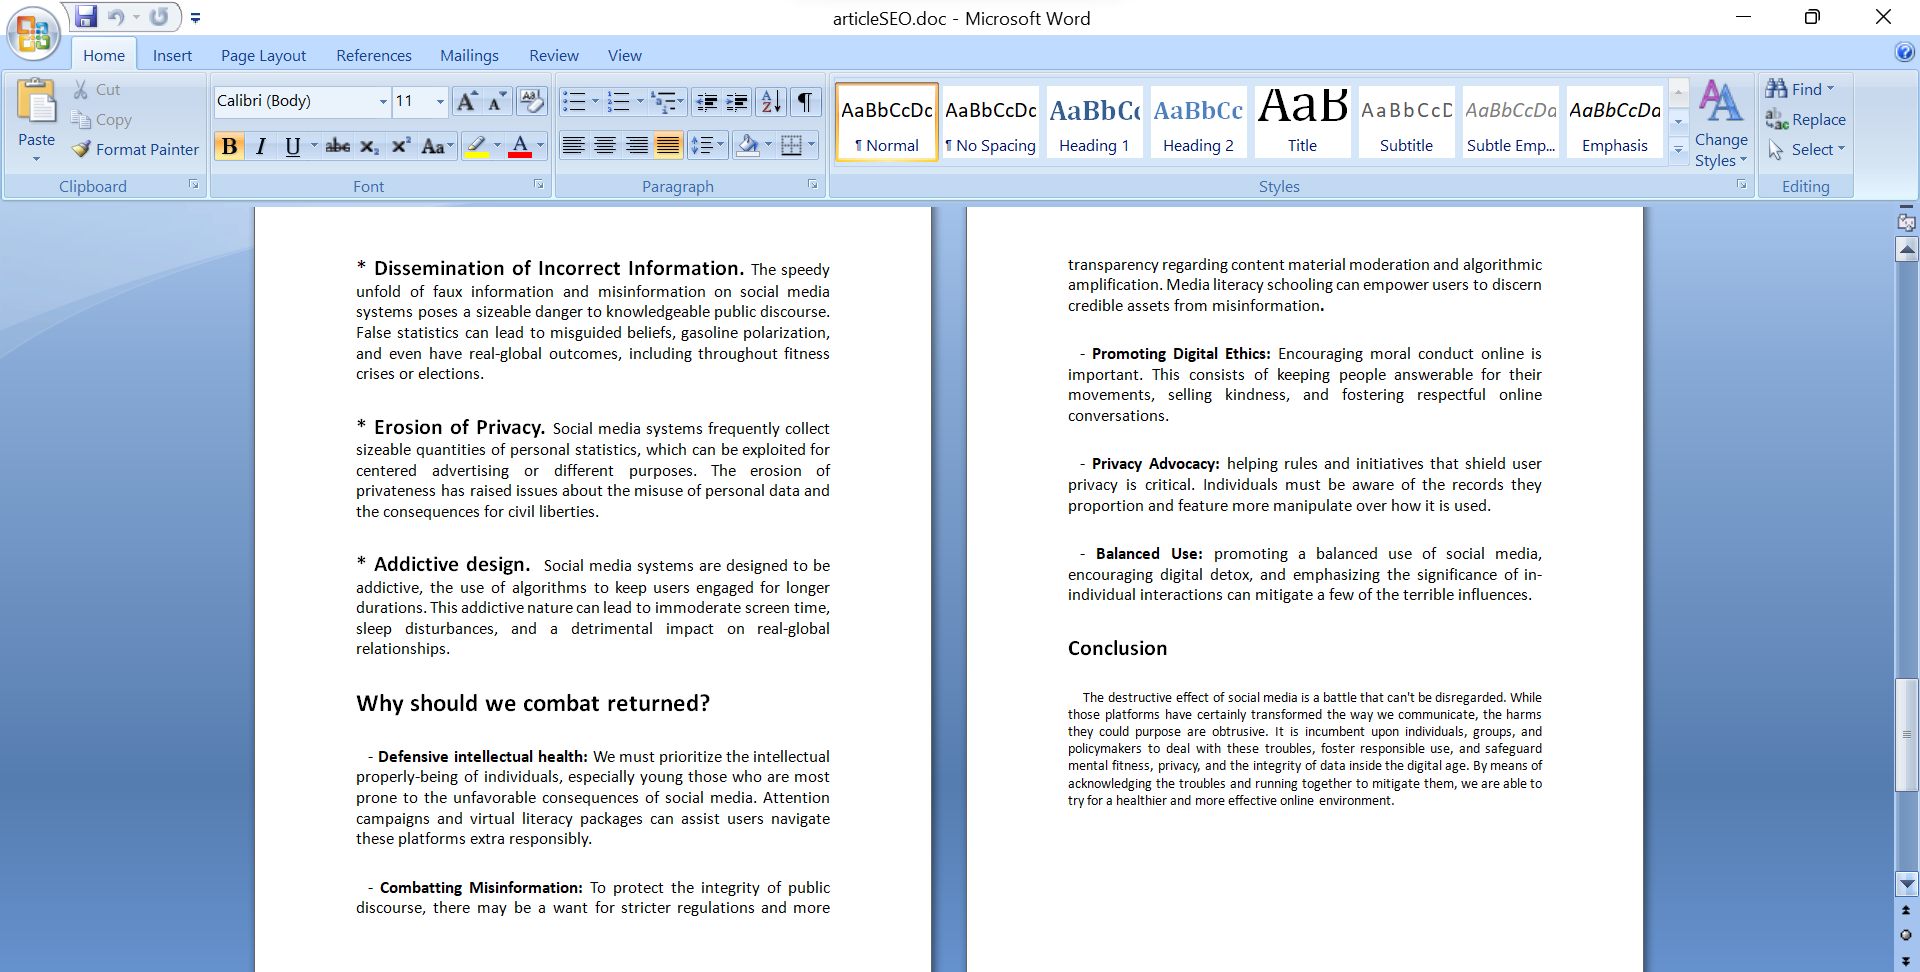Image resolution: width=1920 pixels, height=972 pixels.
Task: Open the Clipboard pane launcher
Action: (x=193, y=185)
